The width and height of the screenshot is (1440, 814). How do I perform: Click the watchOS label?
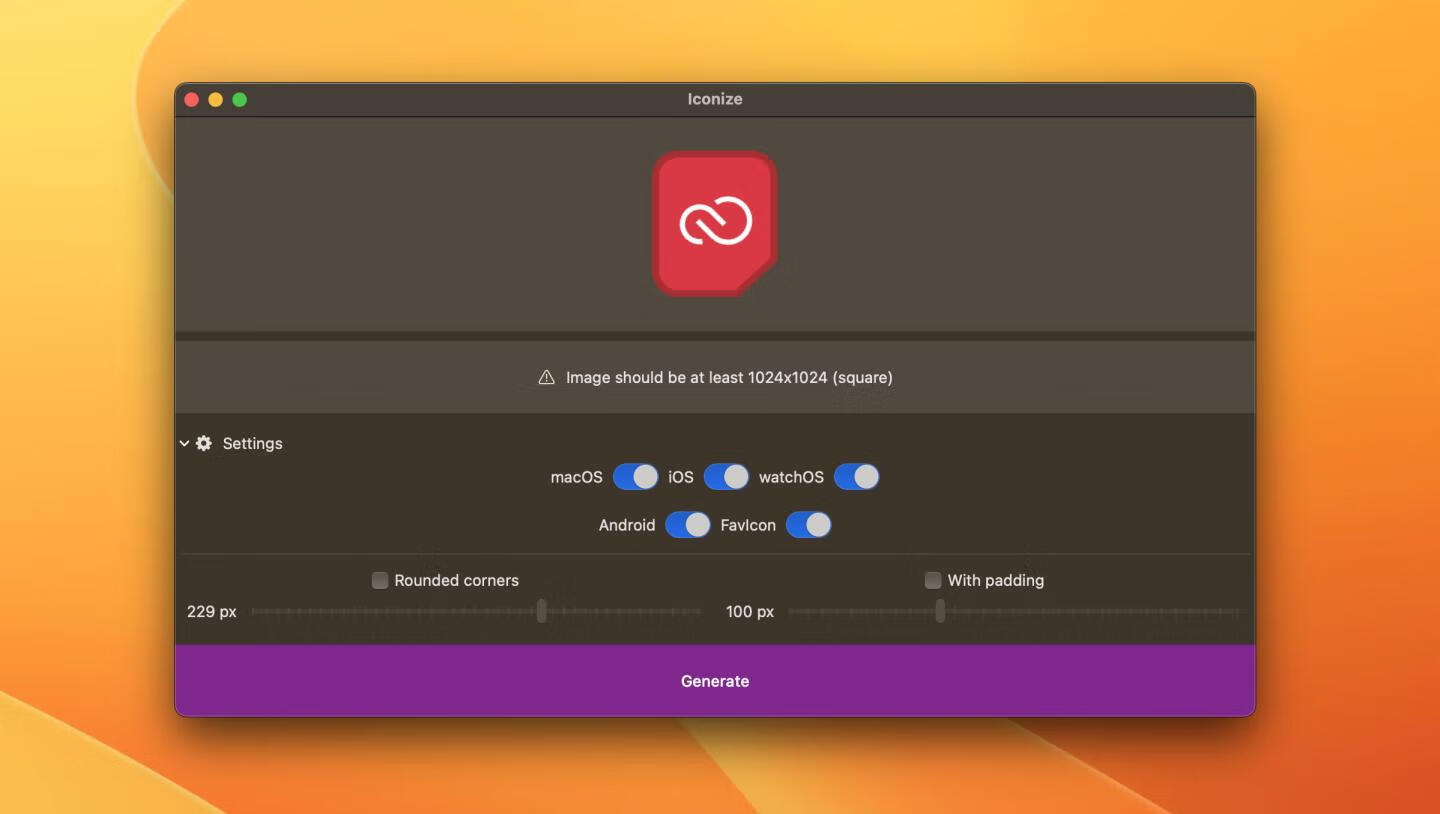791,477
